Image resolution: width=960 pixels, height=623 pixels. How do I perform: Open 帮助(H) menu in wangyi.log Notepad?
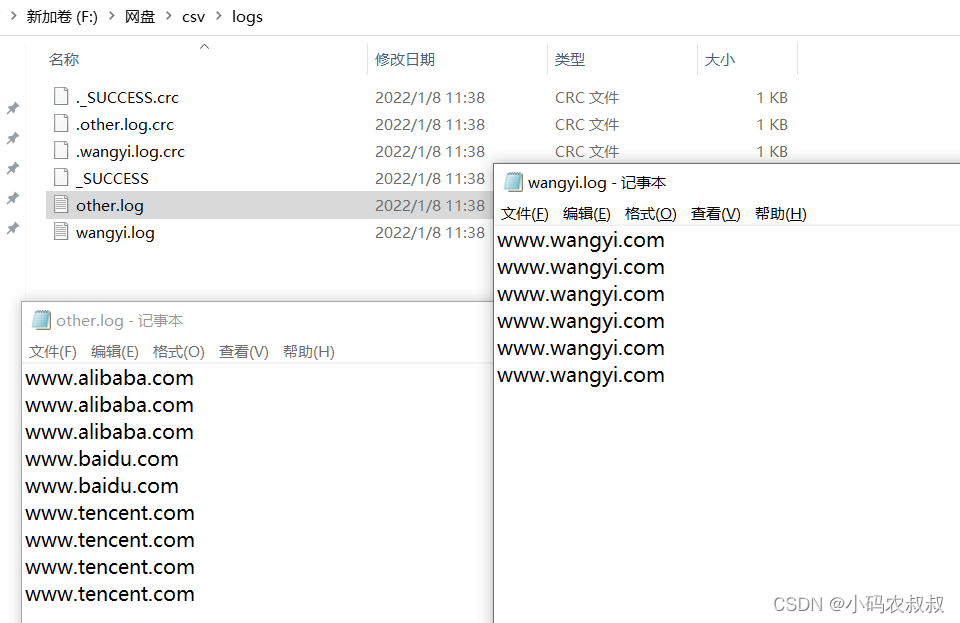tap(781, 214)
